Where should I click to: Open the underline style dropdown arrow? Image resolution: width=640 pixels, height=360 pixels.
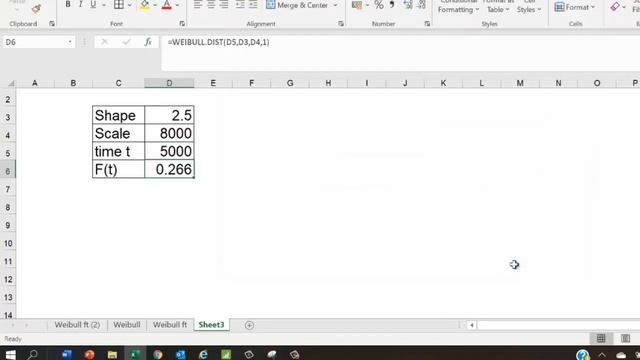click(104, 5)
